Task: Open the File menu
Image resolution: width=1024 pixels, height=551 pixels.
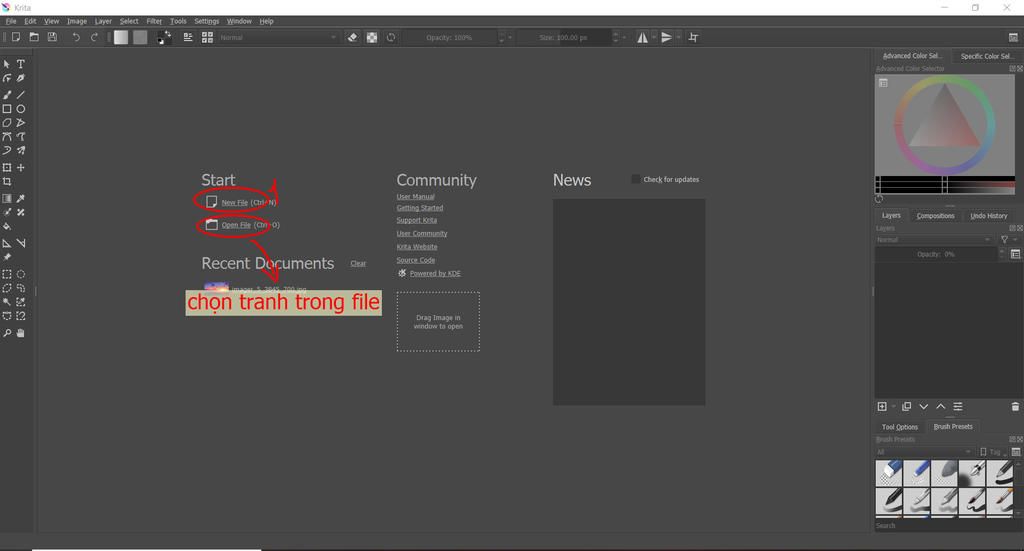Action: pyautogui.click(x=11, y=21)
